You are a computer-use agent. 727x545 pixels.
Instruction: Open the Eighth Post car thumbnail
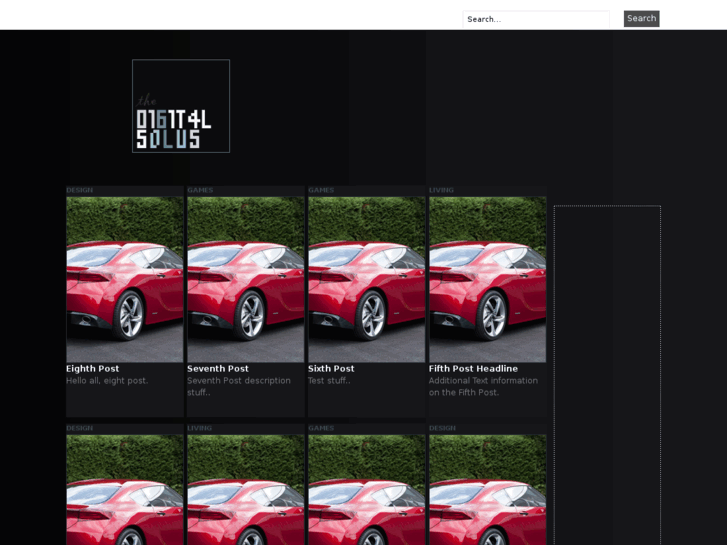coord(125,279)
